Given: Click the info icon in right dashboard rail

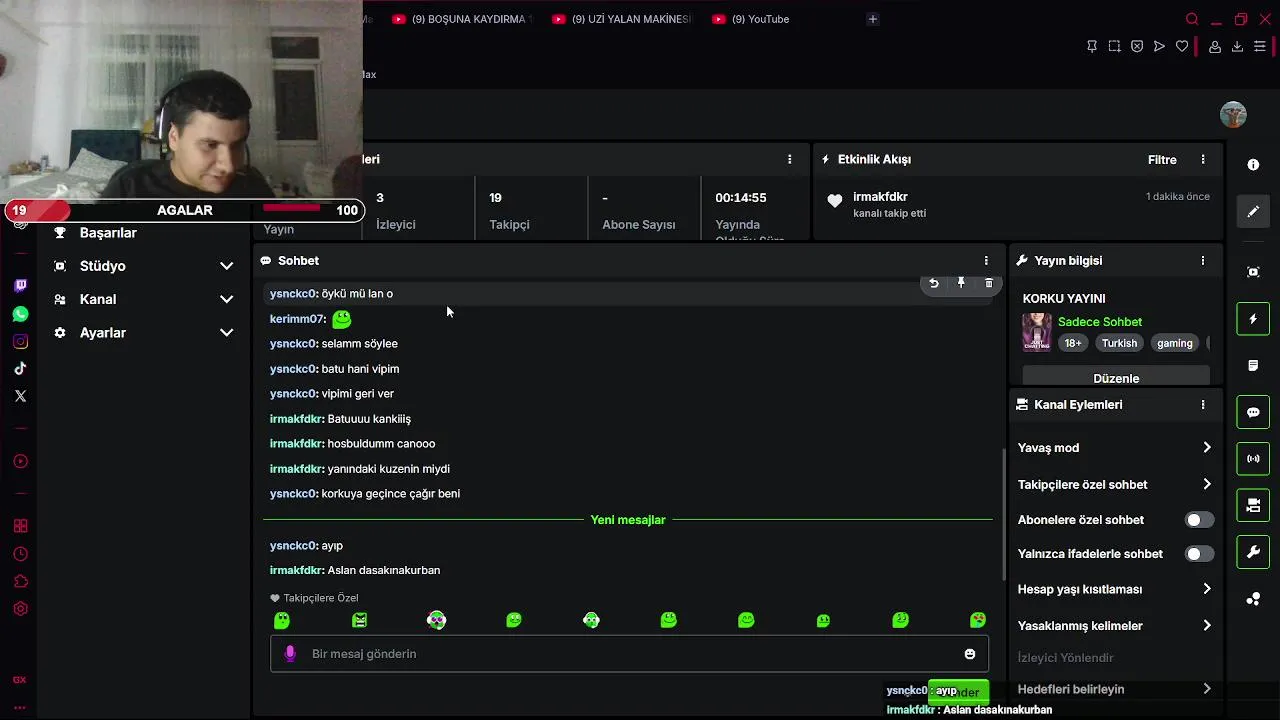Looking at the screenshot, I should pyautogui.click(x=1253, y=165).
